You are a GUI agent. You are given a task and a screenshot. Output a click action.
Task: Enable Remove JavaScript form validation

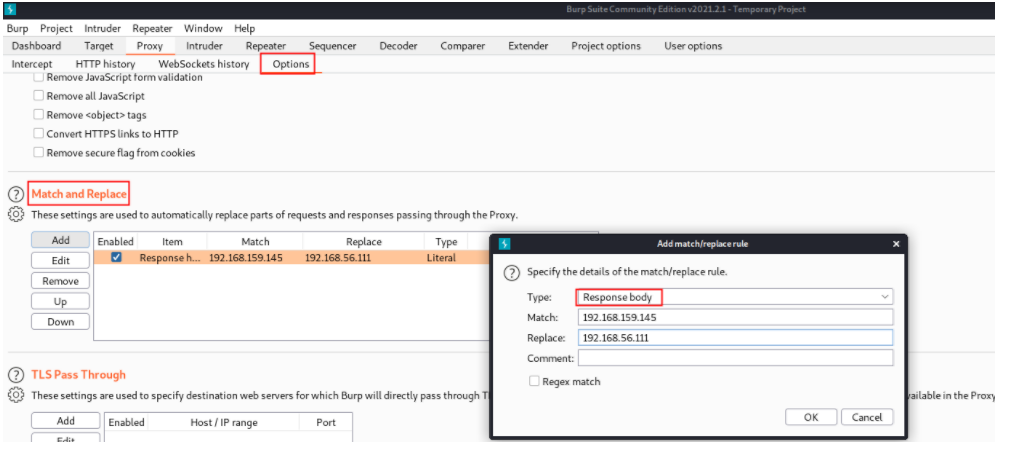tap(39, 77)
